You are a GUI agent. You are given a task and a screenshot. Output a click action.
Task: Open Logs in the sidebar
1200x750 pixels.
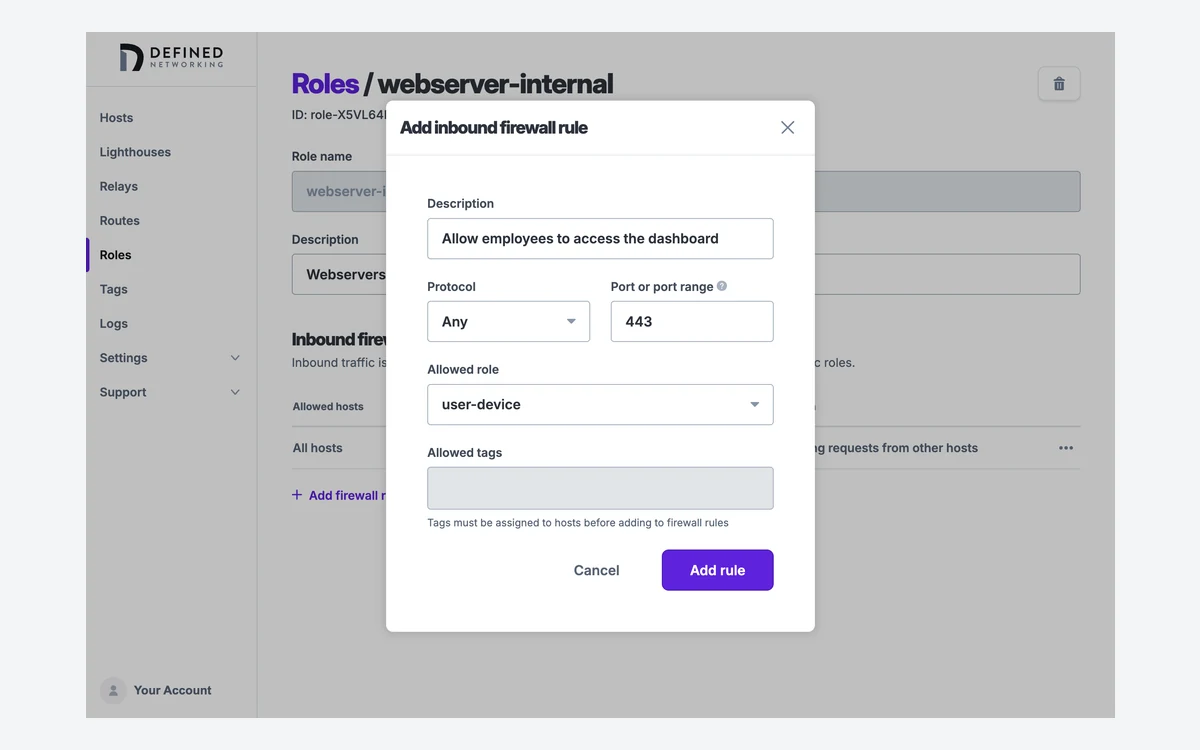114,324
